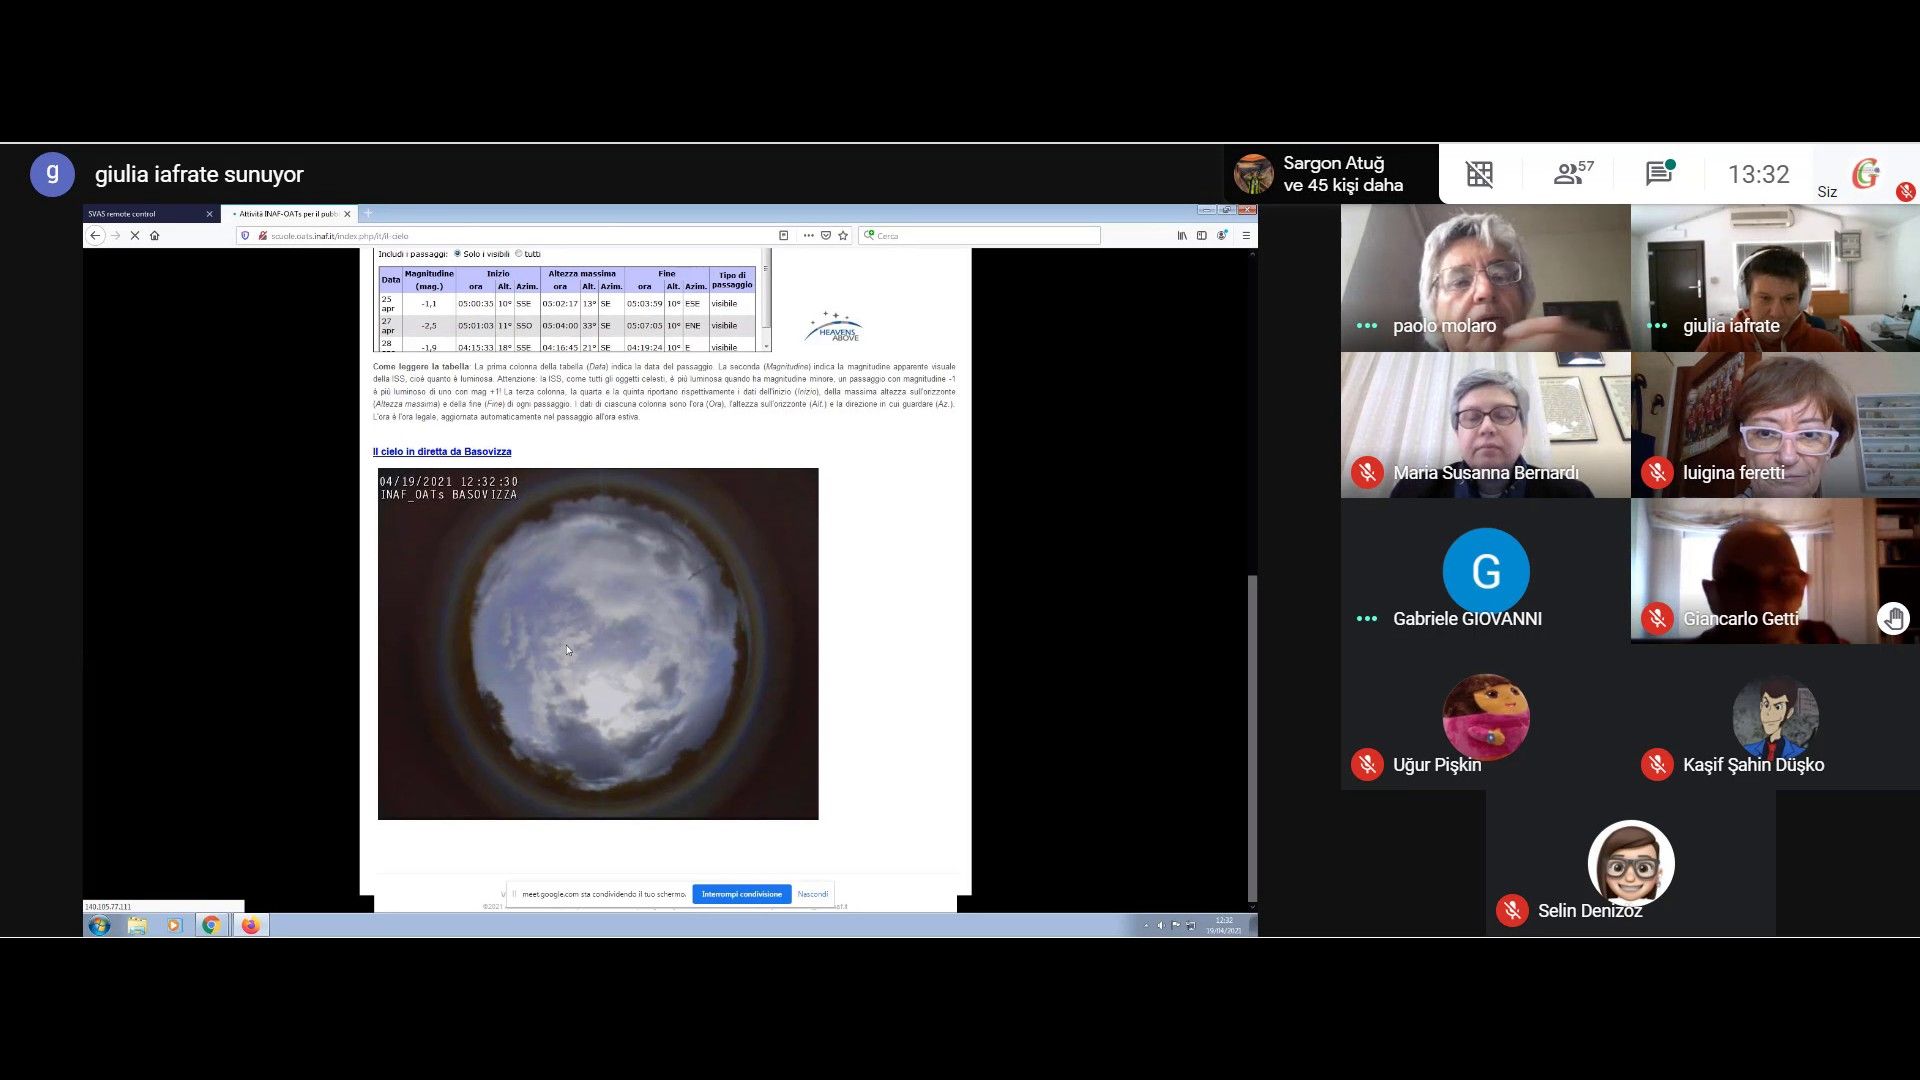Show Firefox sidebars icon
Screen dimensions: 1920x1080
1202,236
